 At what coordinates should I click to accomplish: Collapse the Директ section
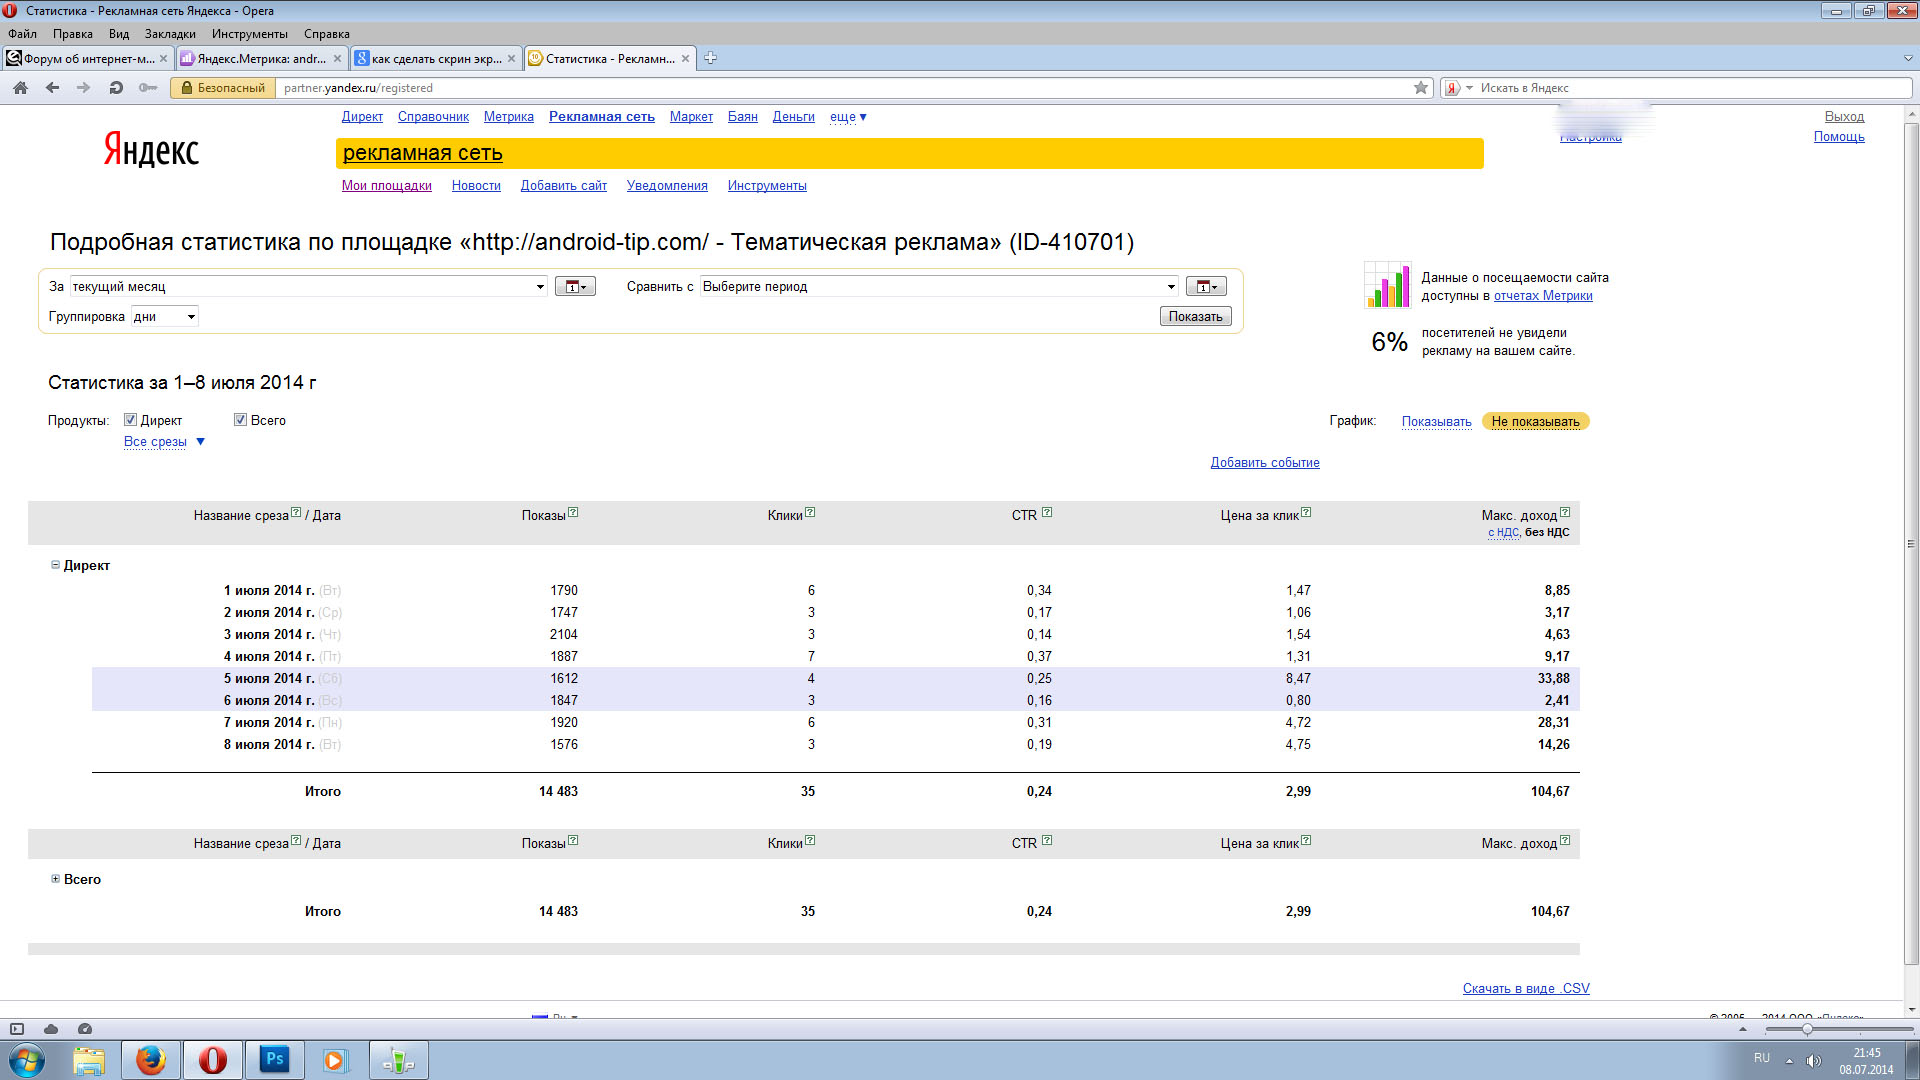[56, 565]
